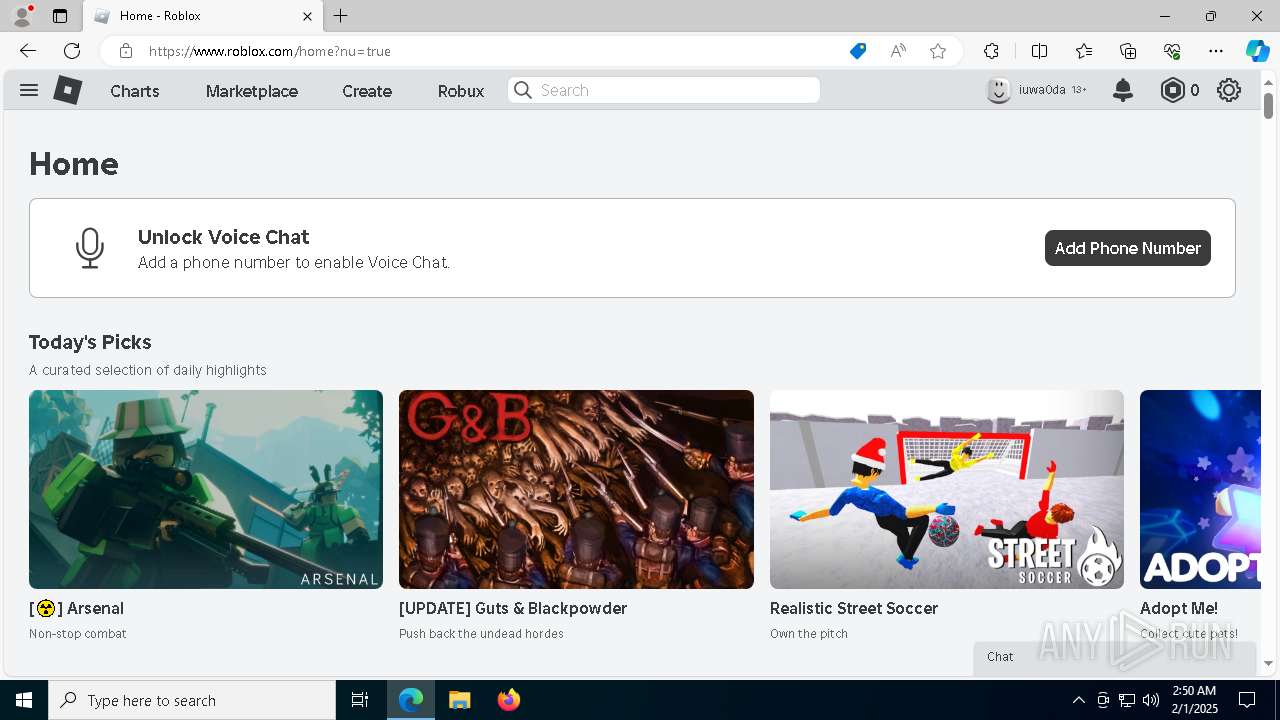
Task: Open the Favorites list
Action: point(1084,51)
